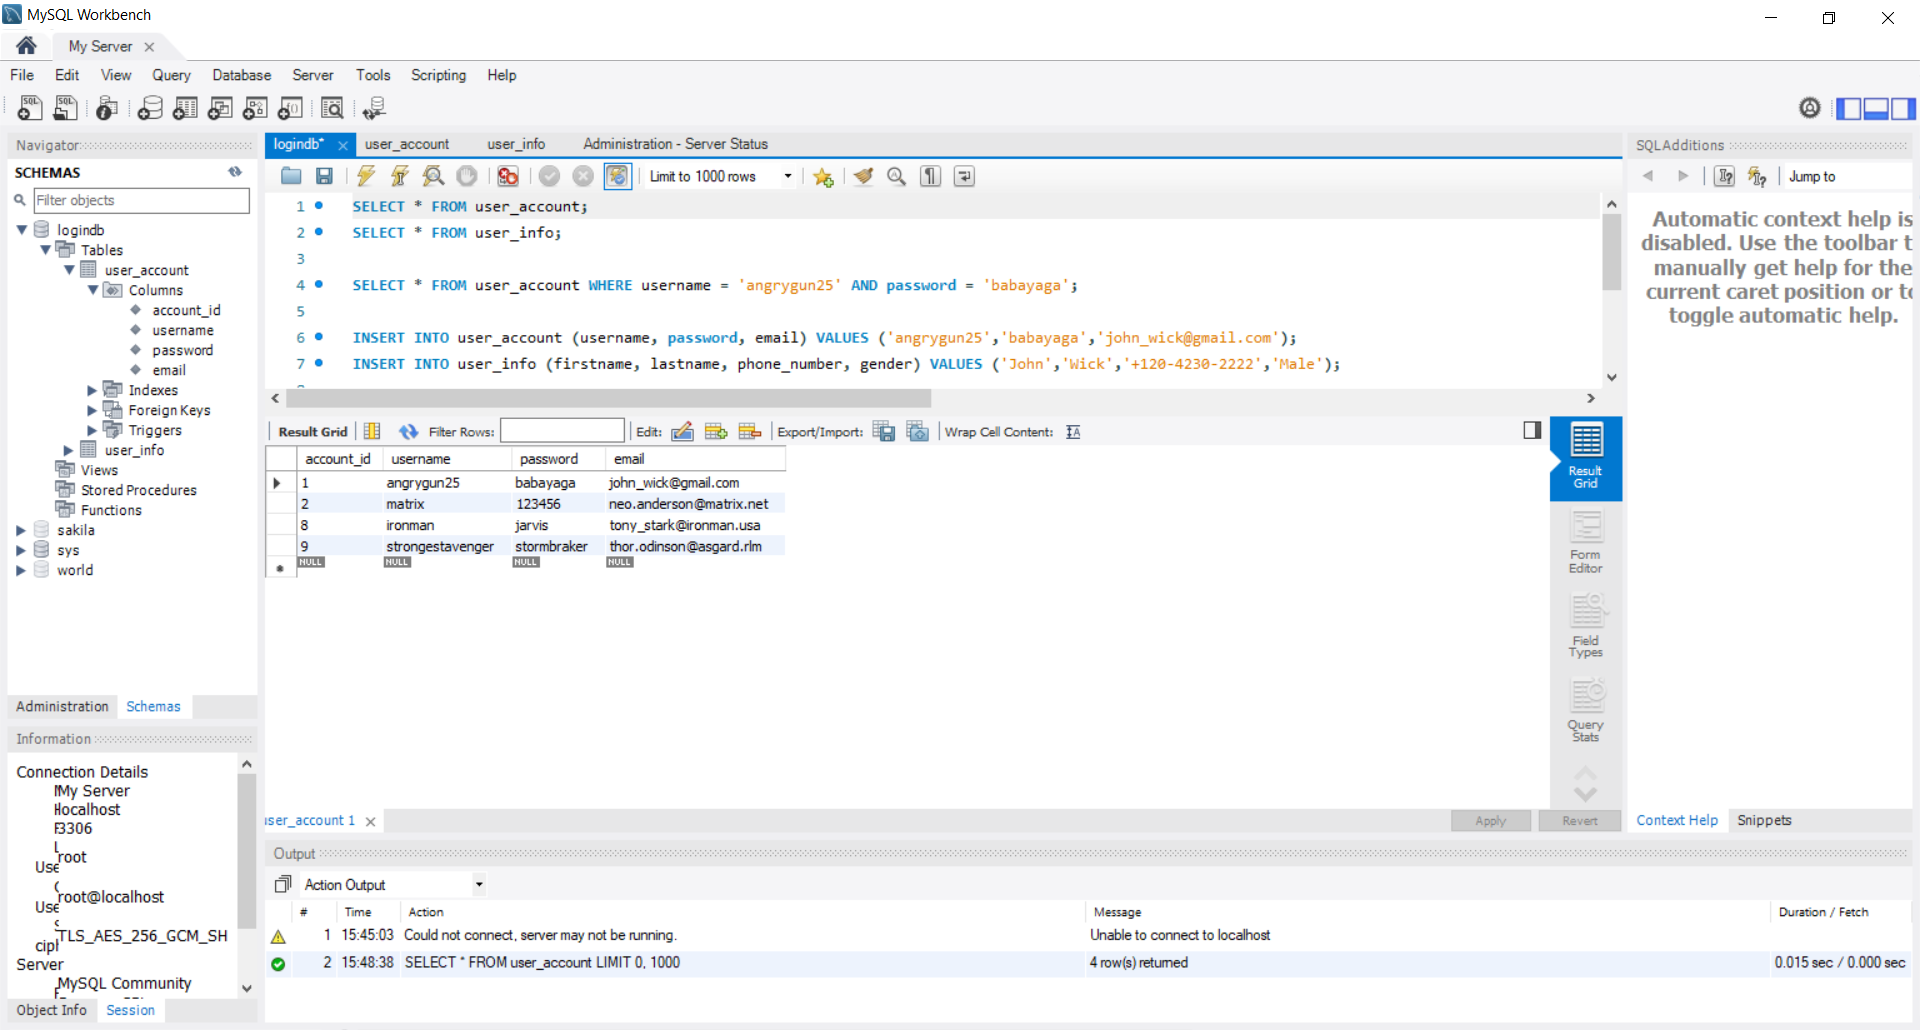
Task: Execute the SQL script with lightning icon
Action: (366, 176)
